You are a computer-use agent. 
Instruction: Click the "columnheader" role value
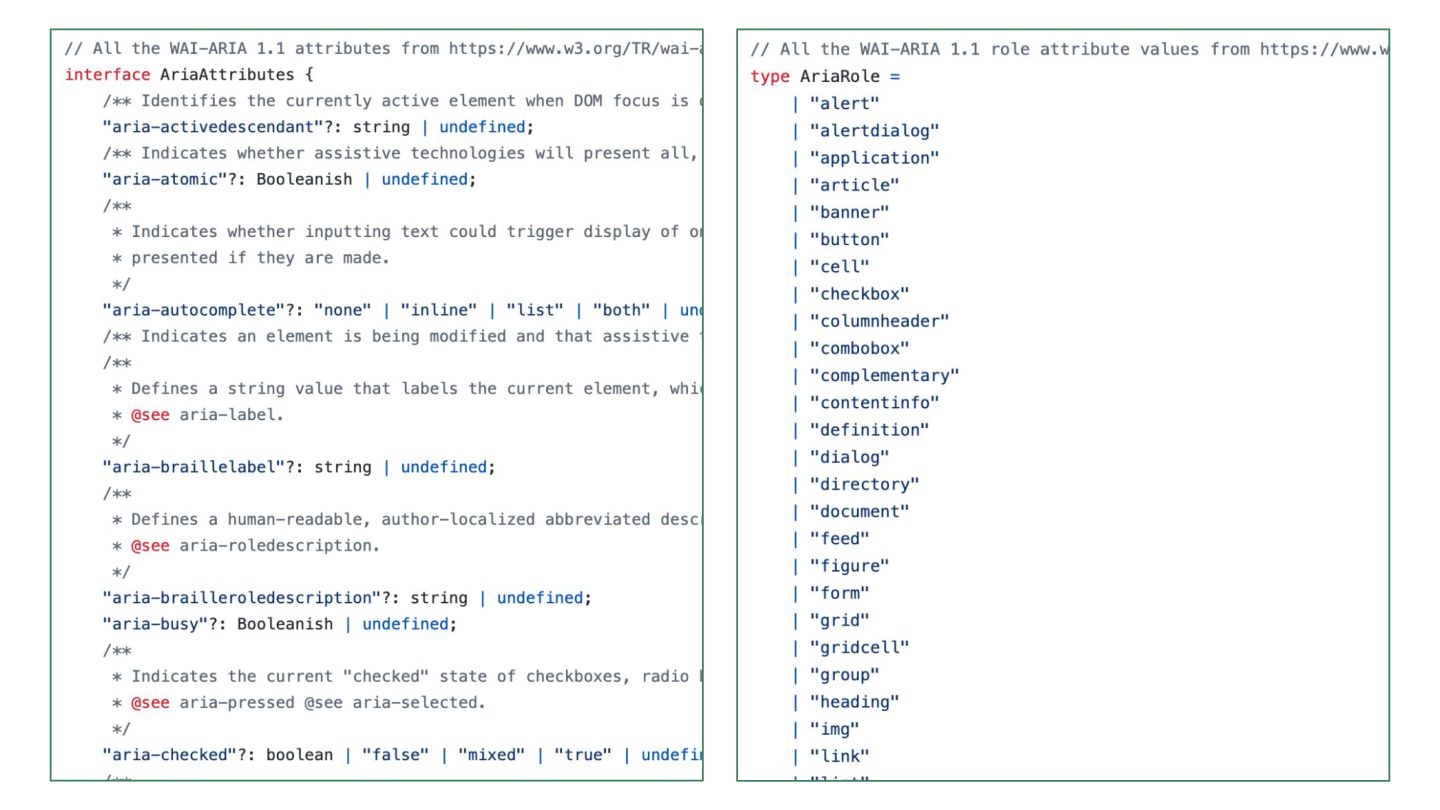(x=879, y=321)
